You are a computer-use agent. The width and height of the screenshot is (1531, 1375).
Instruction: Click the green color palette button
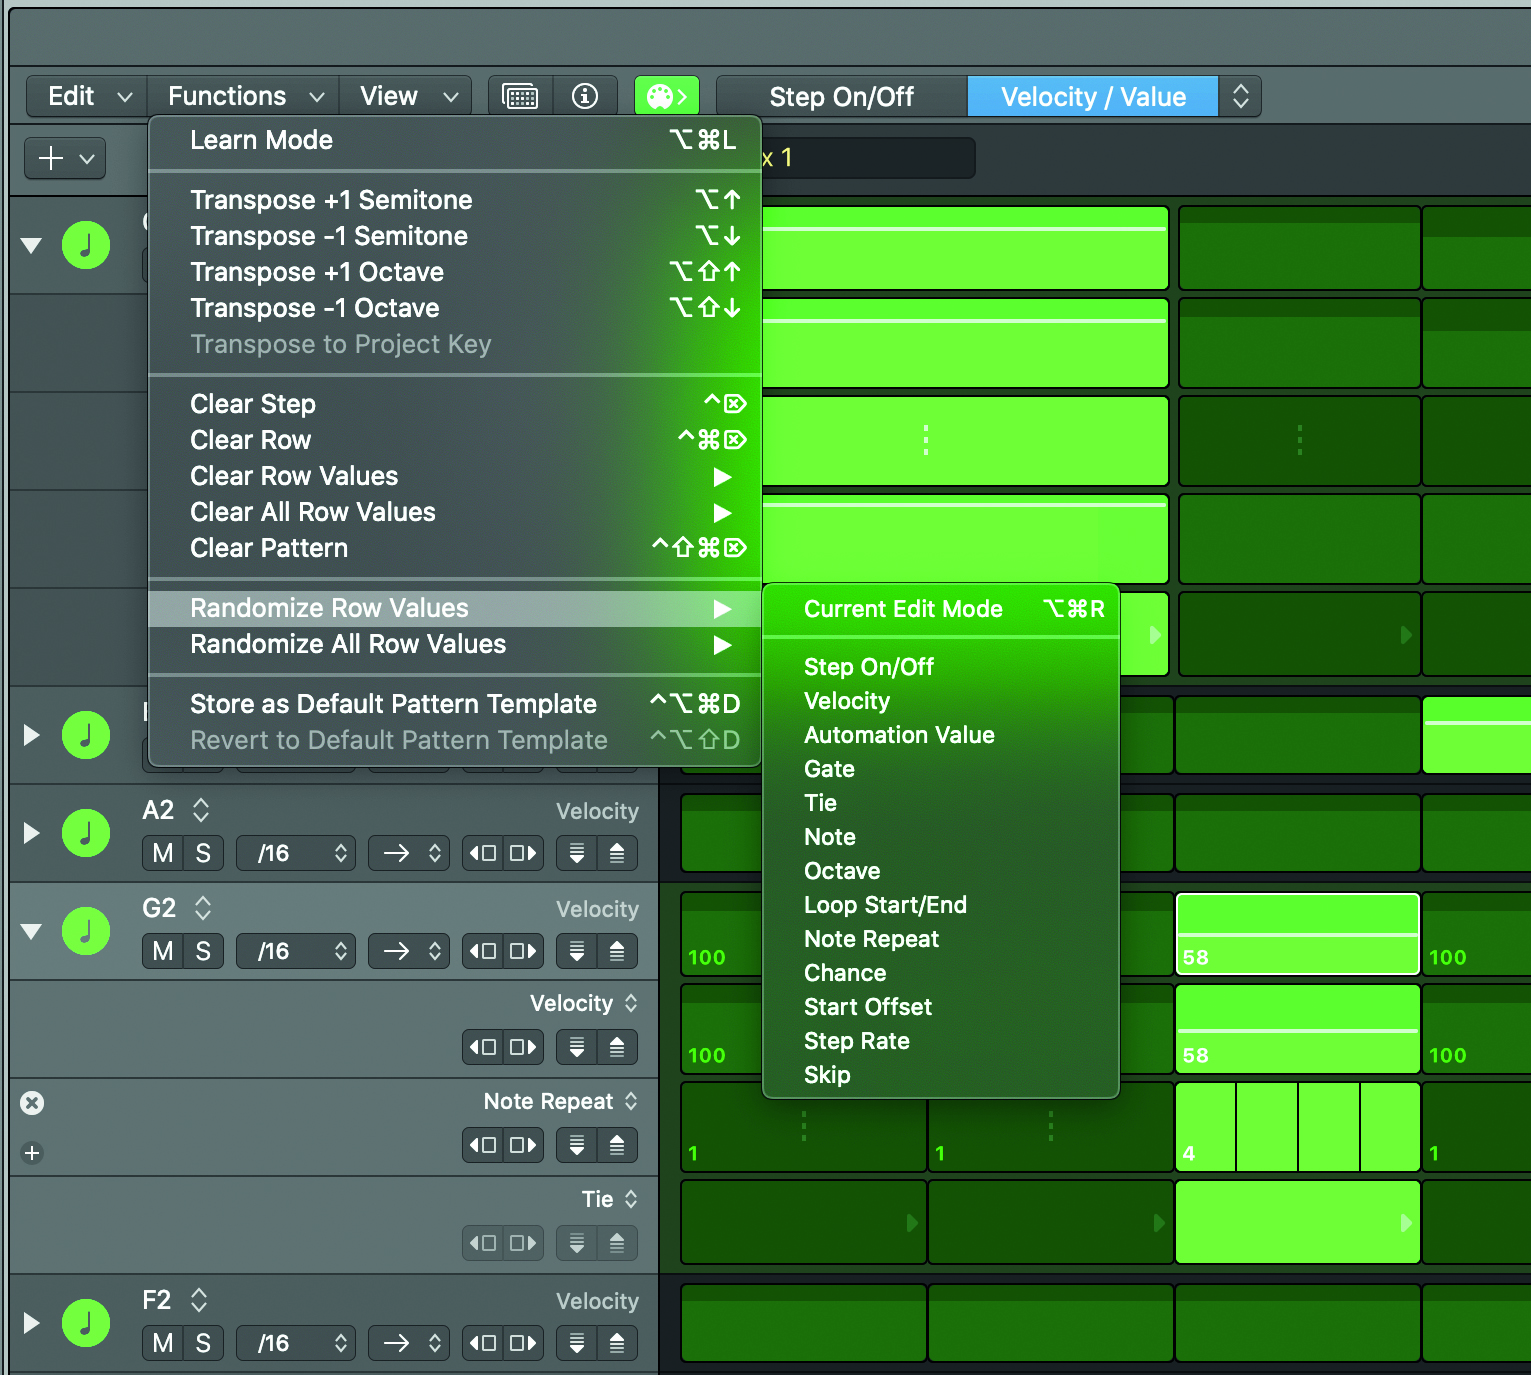pyautogui.click(x=667, y=96)
